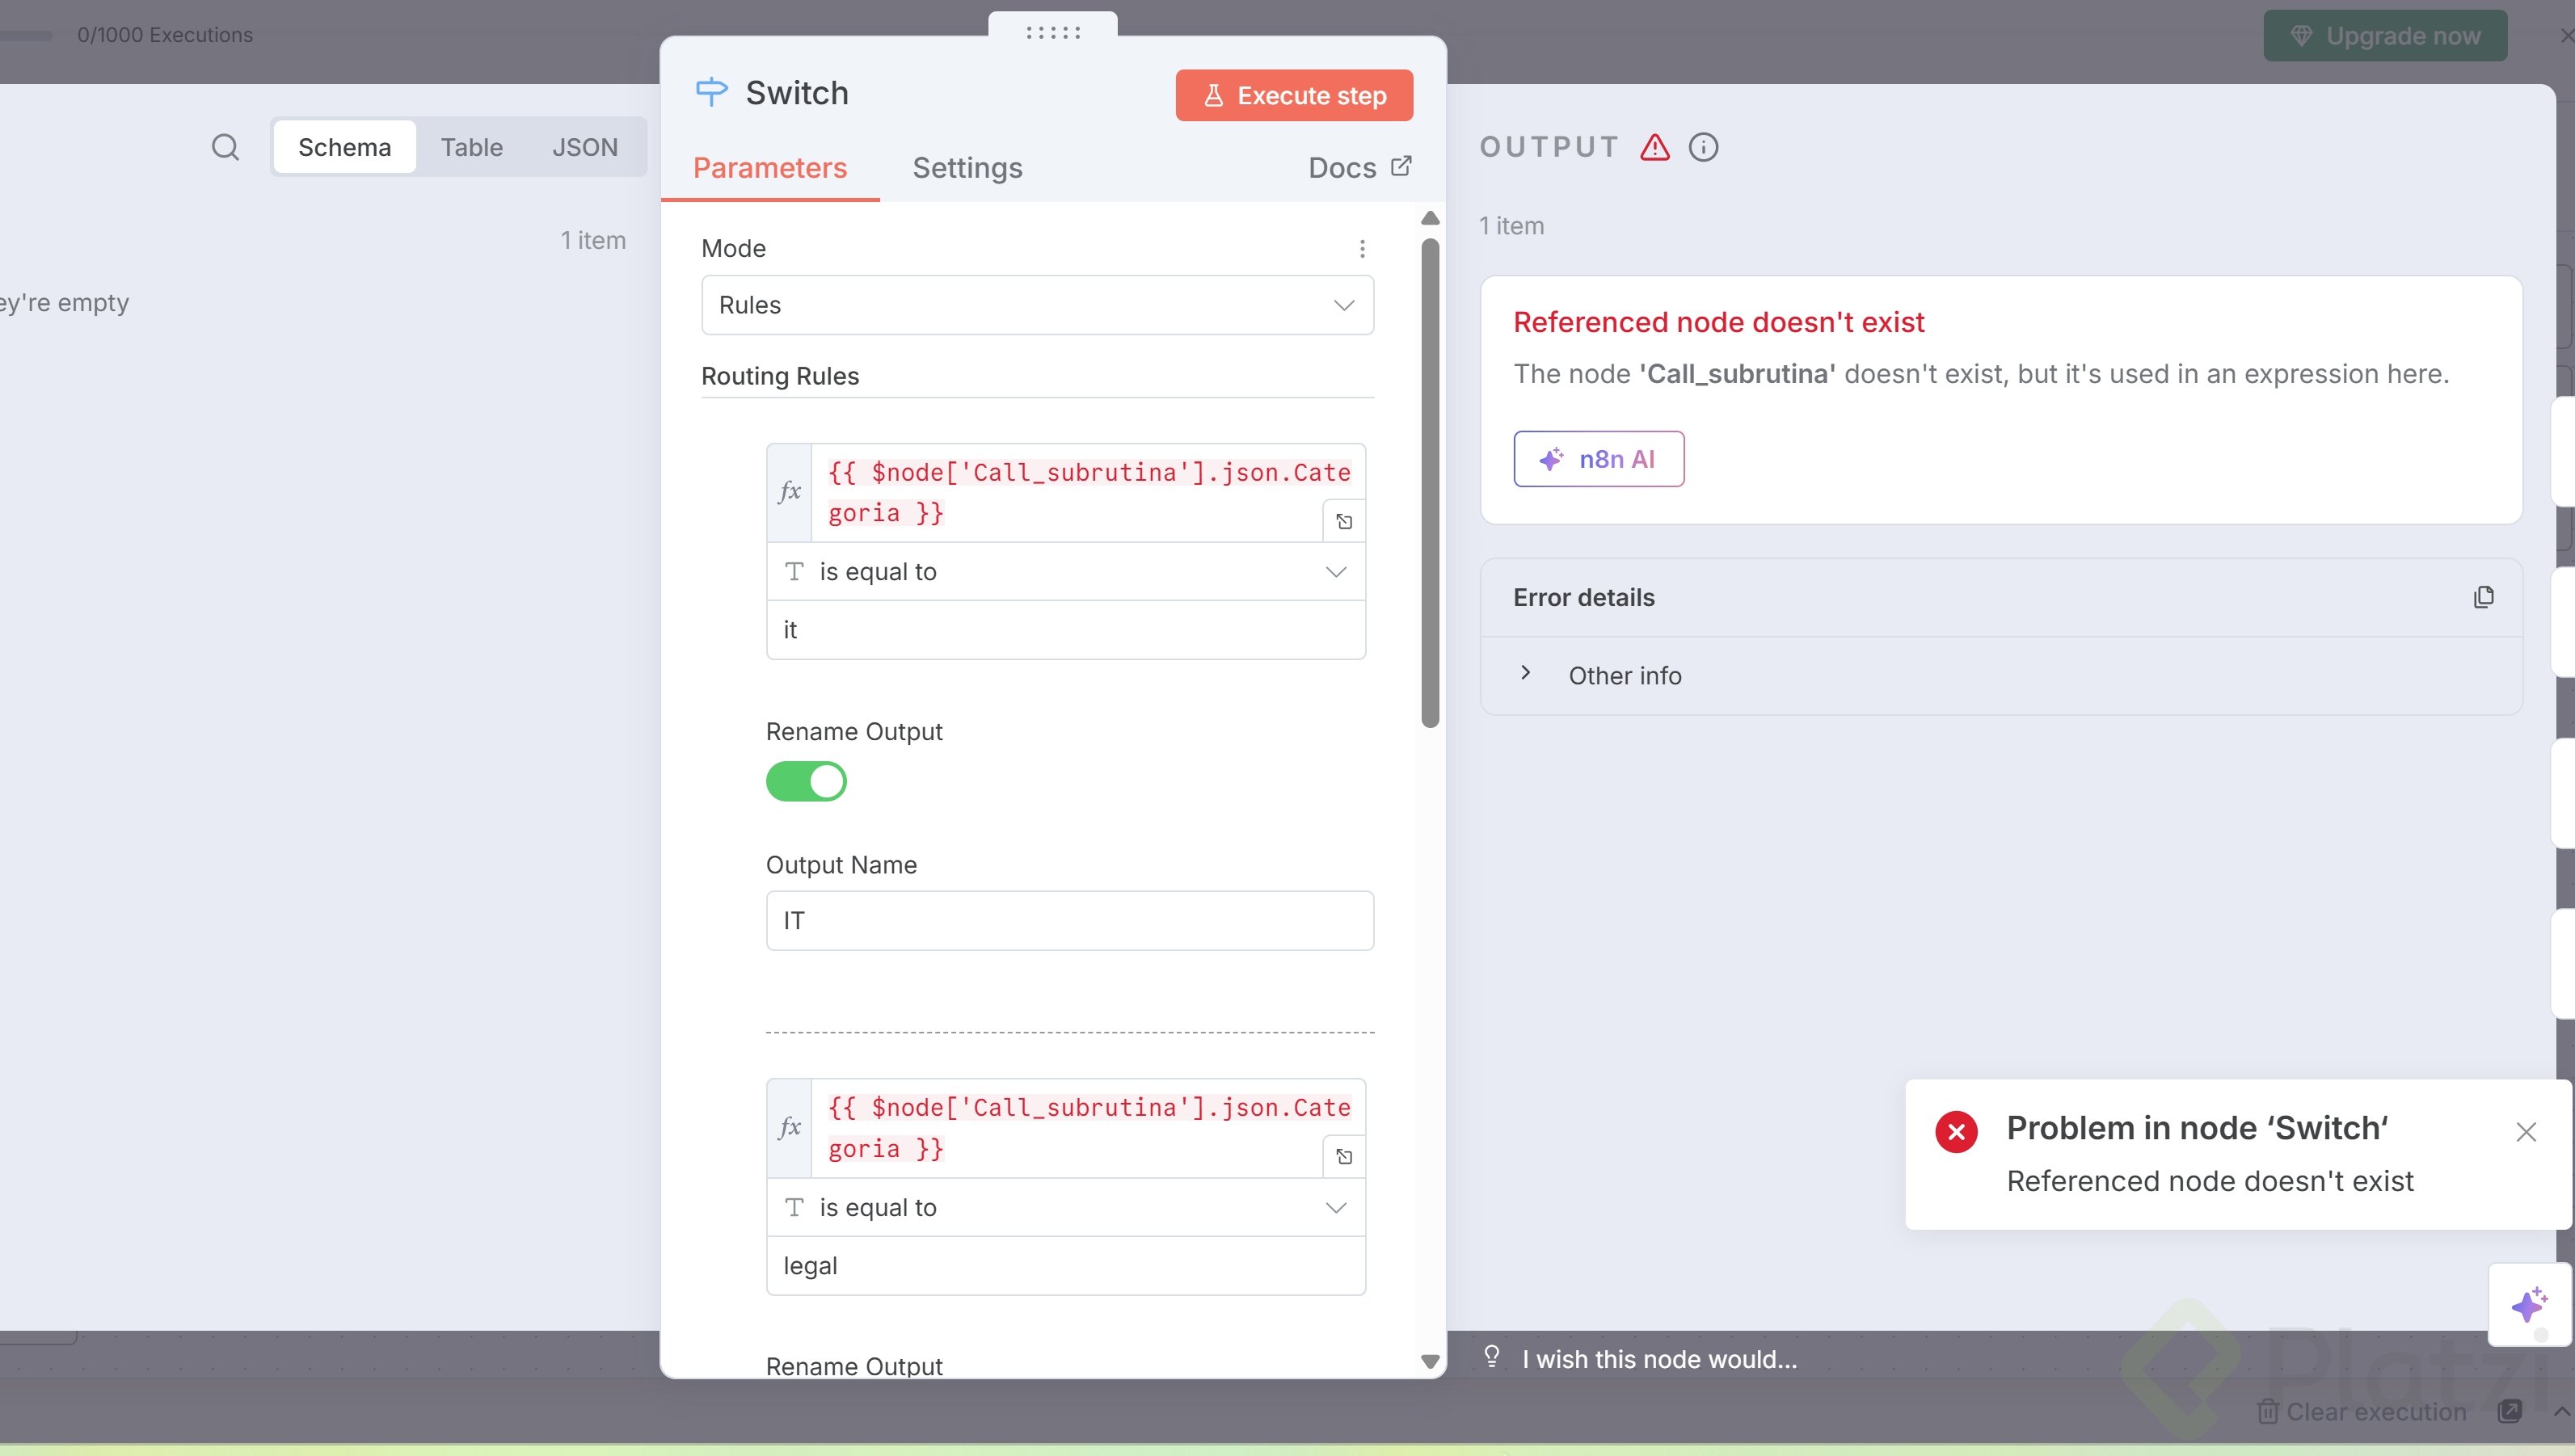
Task: Click the search icon in input panel
Action: pos(225,147)
